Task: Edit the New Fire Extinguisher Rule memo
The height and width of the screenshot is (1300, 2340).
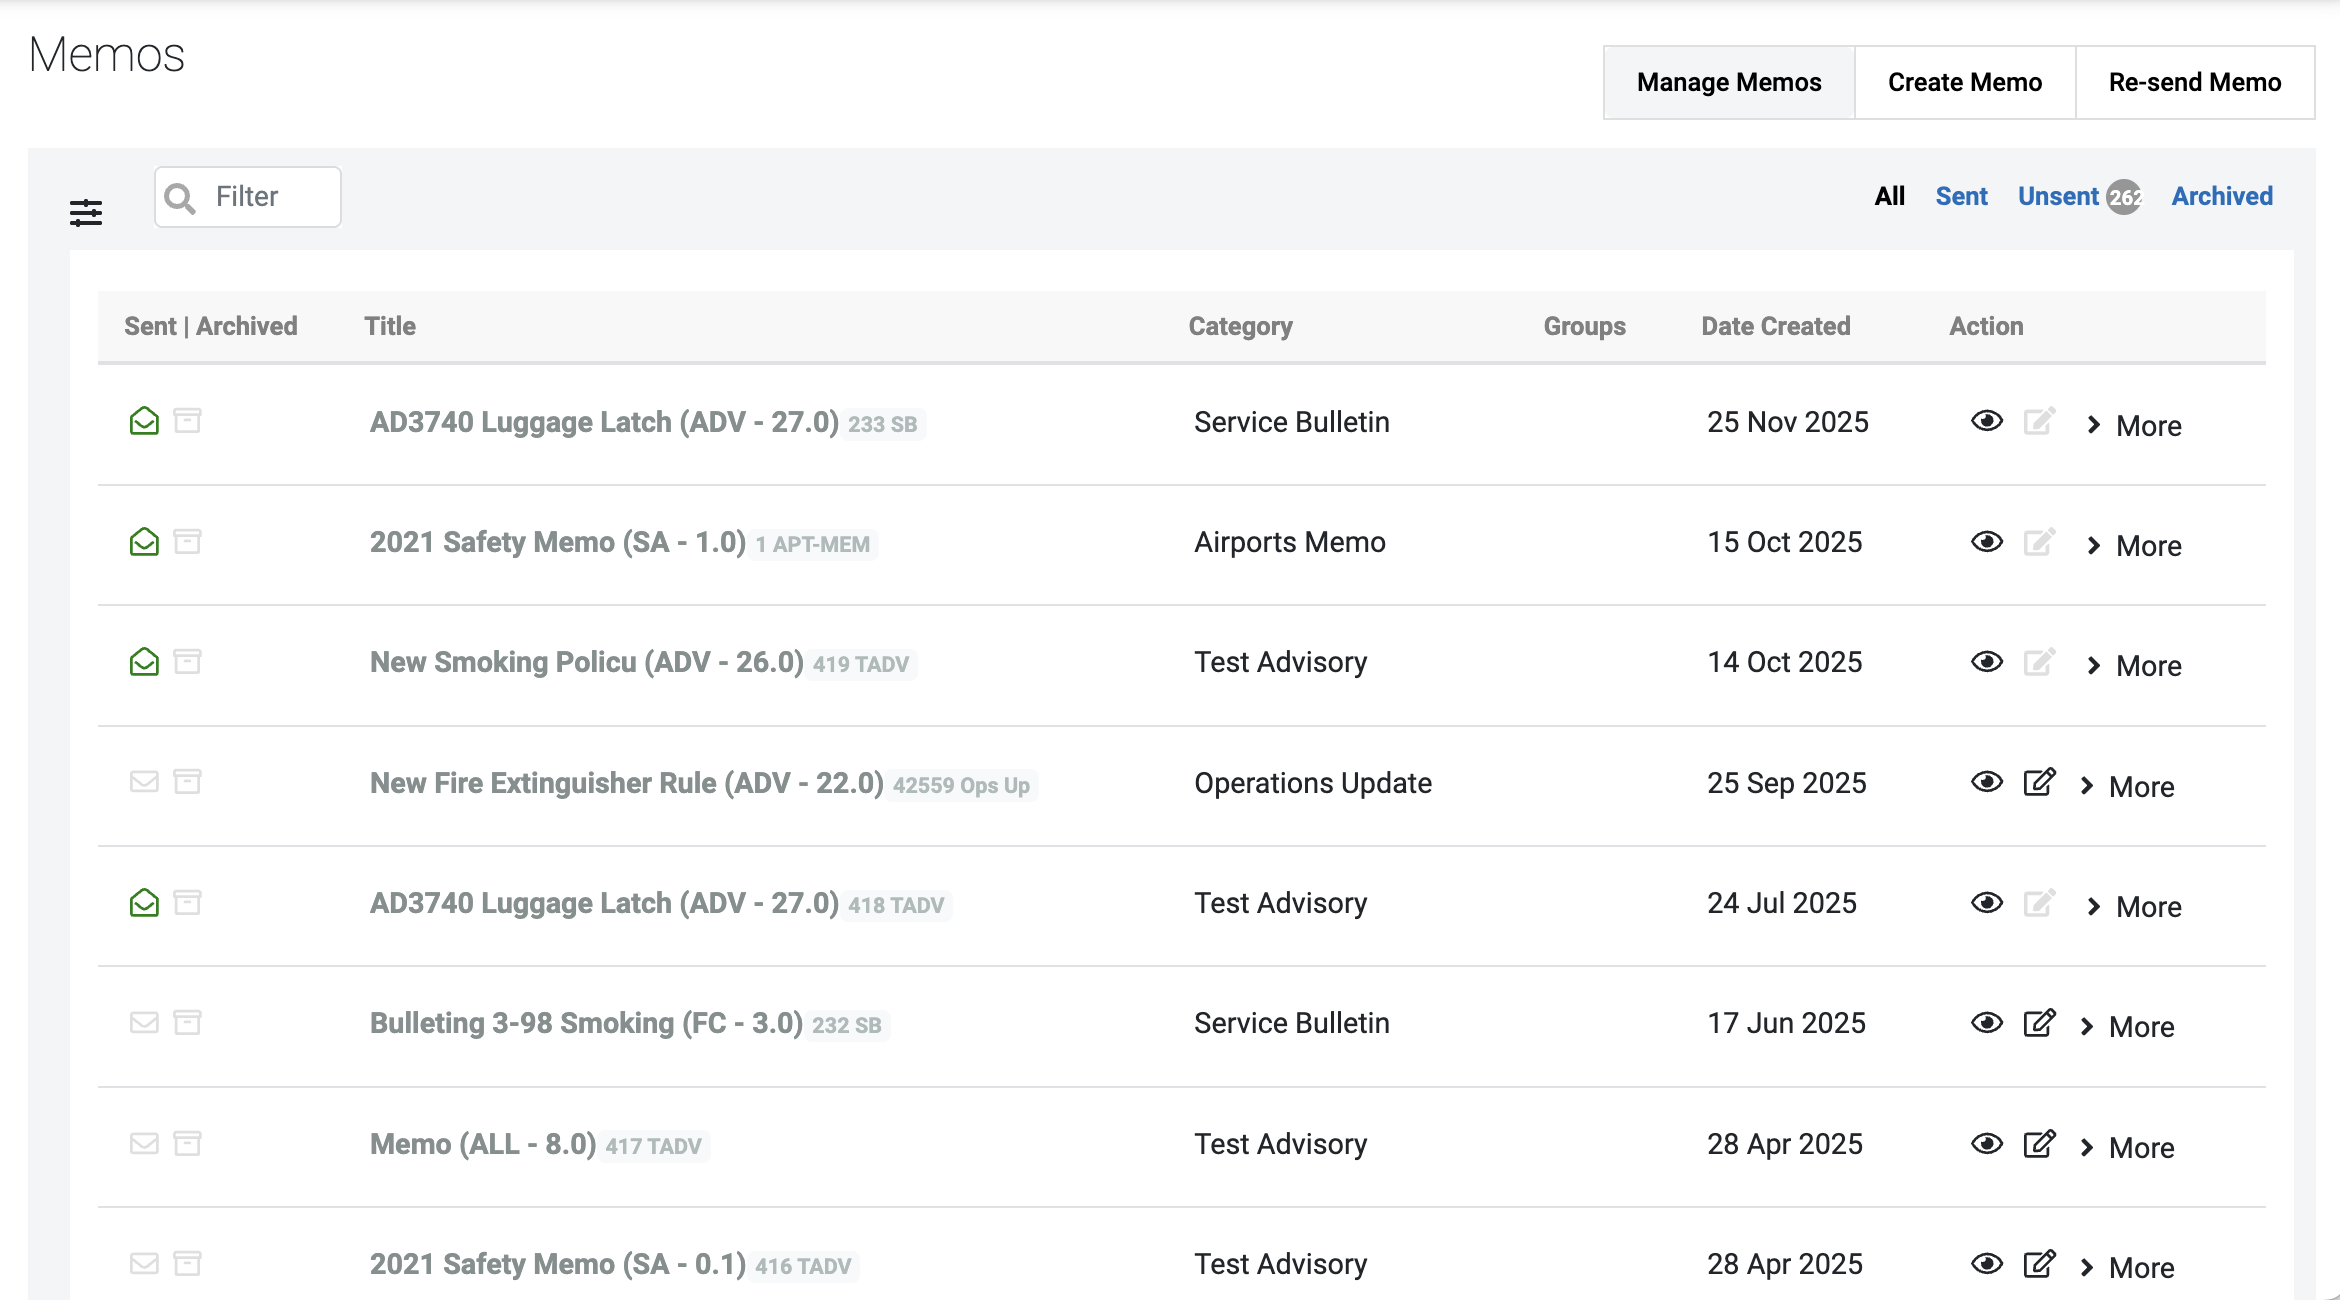Action: click(x=2038, y=782)
